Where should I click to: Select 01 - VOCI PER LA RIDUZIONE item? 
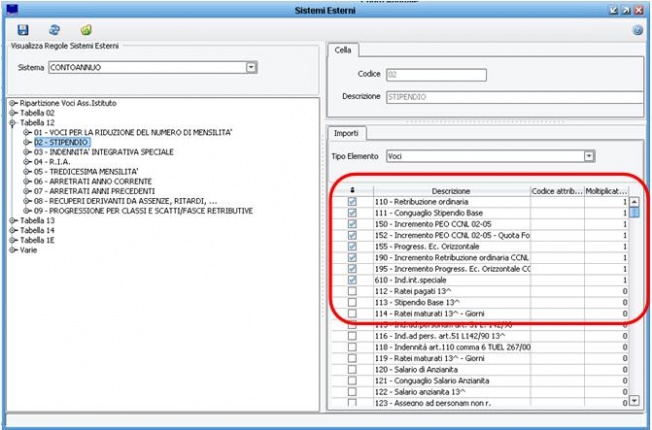pyautogui.click(x=133, y=133)
